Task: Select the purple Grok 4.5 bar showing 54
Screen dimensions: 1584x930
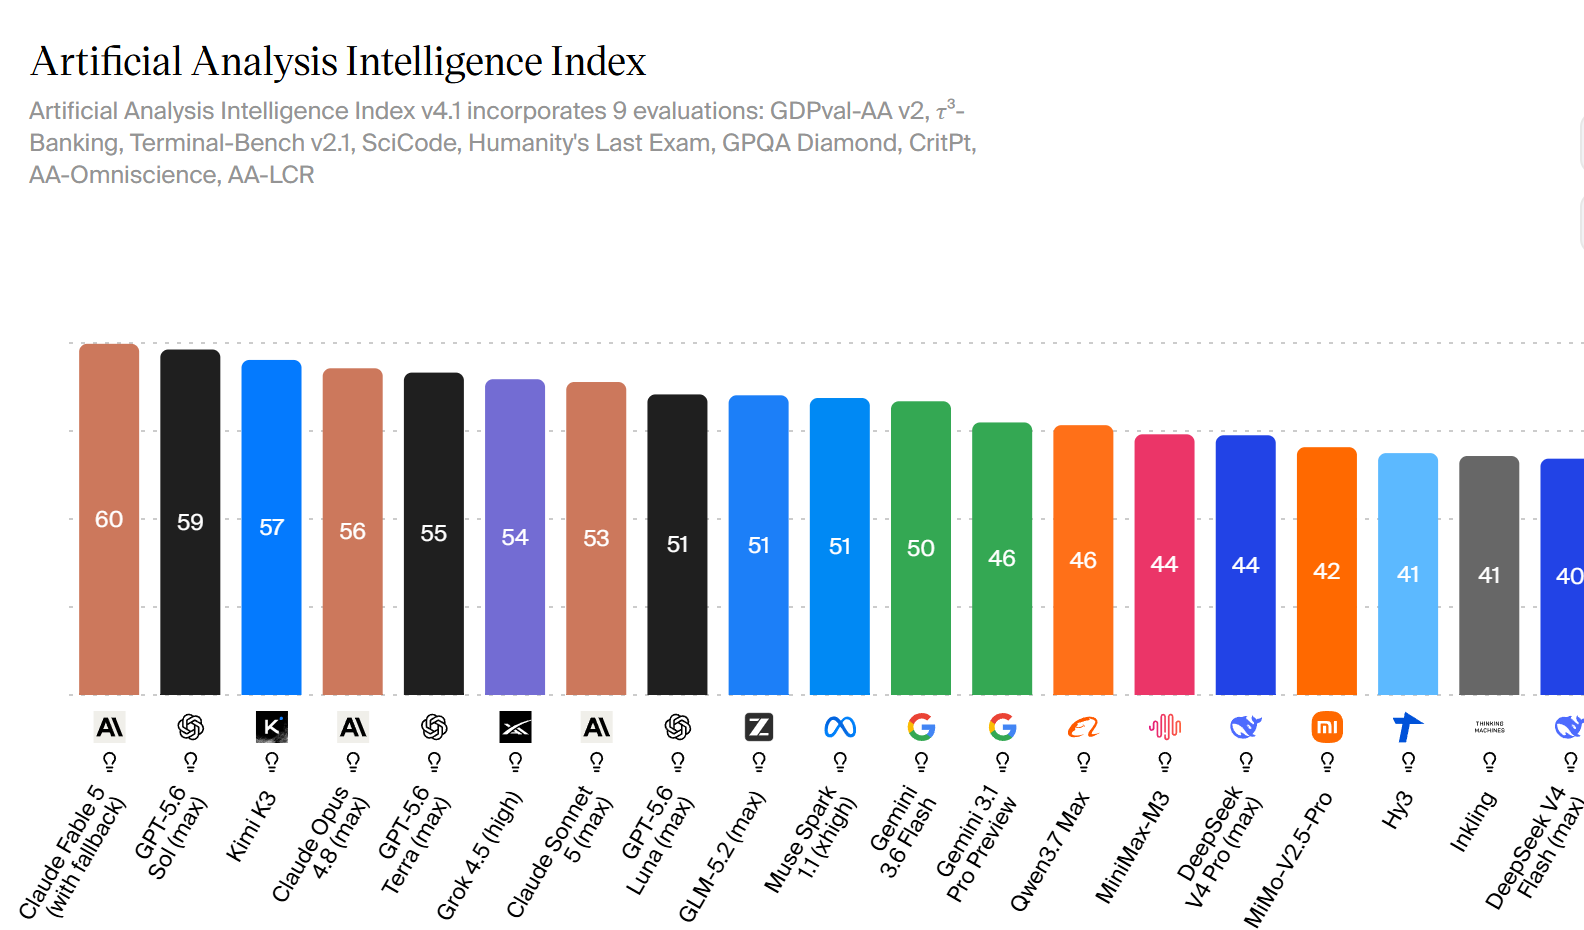Action: (515, 537)
